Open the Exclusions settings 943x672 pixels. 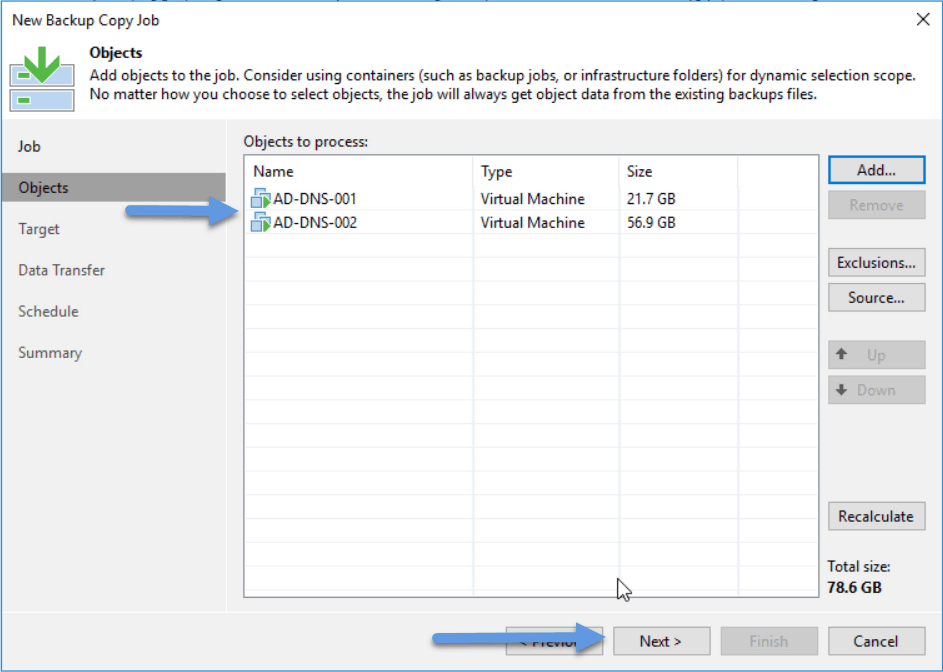pos(876,263)
